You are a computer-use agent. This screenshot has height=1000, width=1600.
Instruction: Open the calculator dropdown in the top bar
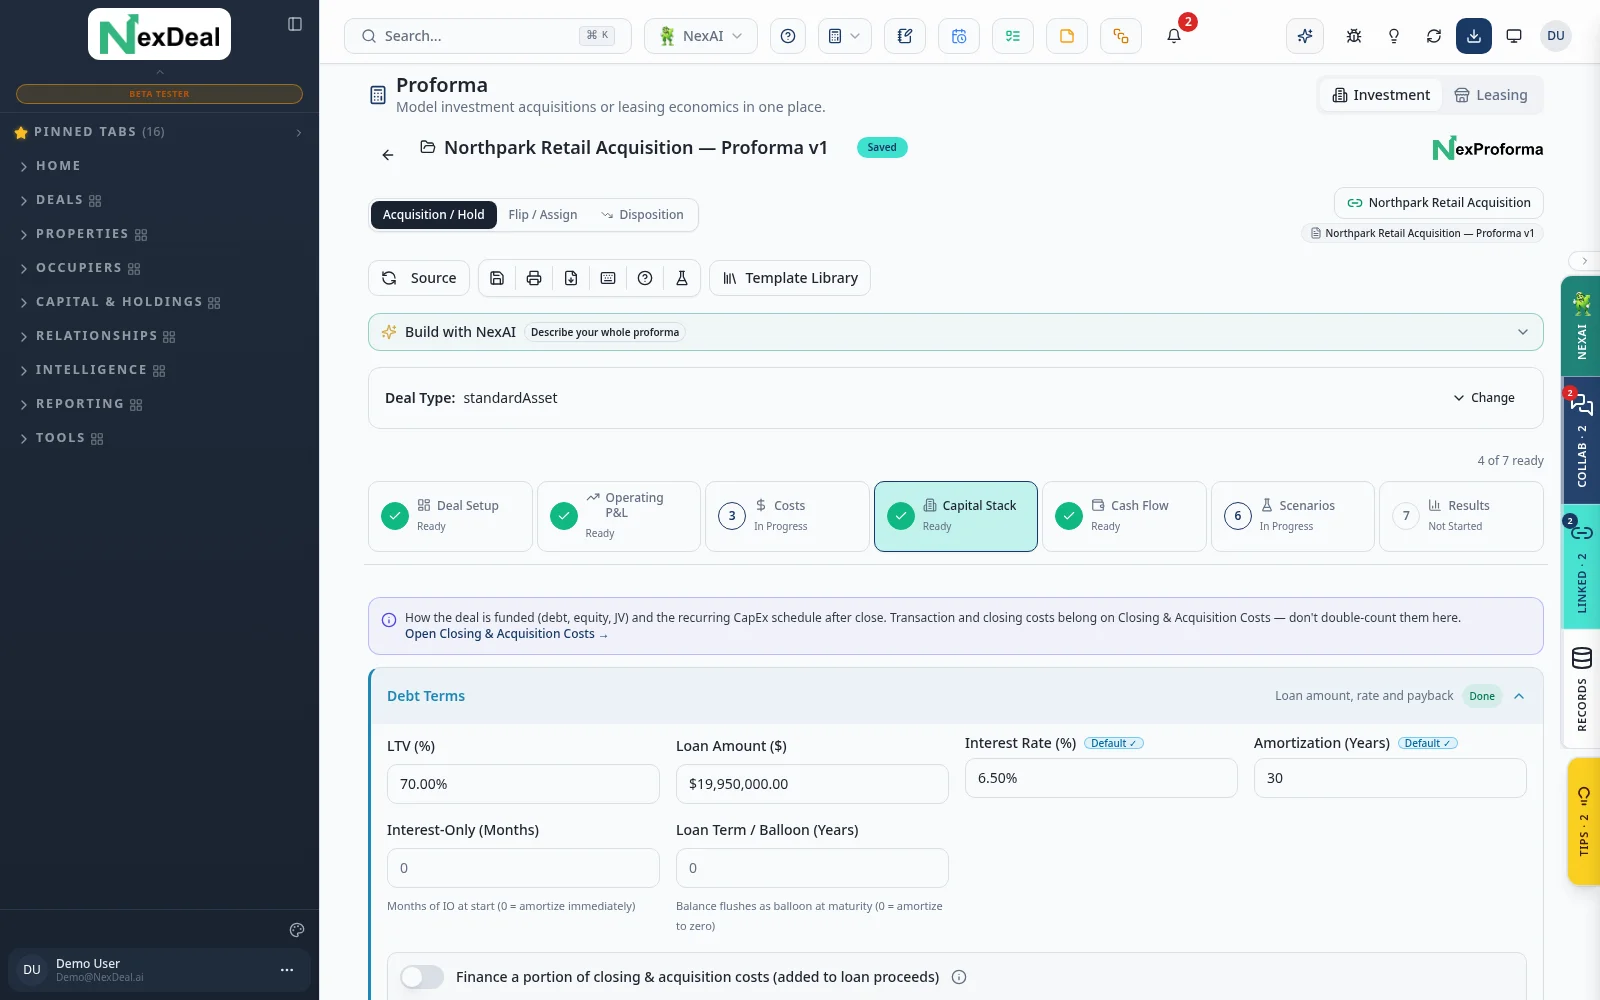point(845,36)
